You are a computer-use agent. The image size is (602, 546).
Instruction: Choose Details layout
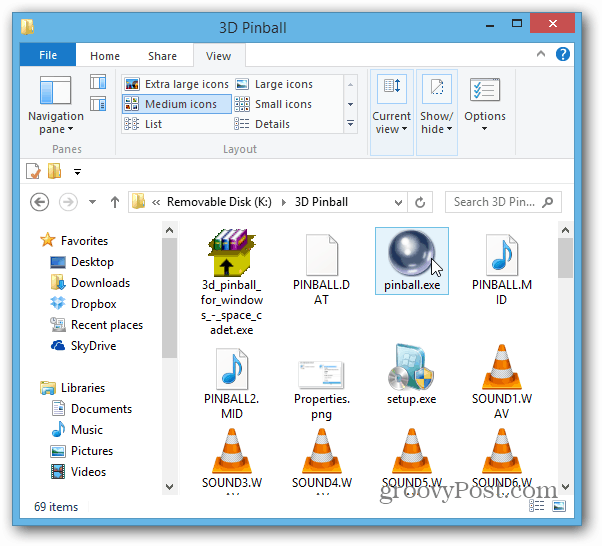262,124
